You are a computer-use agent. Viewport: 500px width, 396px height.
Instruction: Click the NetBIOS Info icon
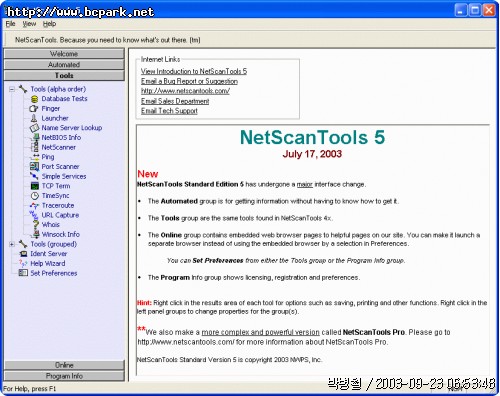[35, 137]
